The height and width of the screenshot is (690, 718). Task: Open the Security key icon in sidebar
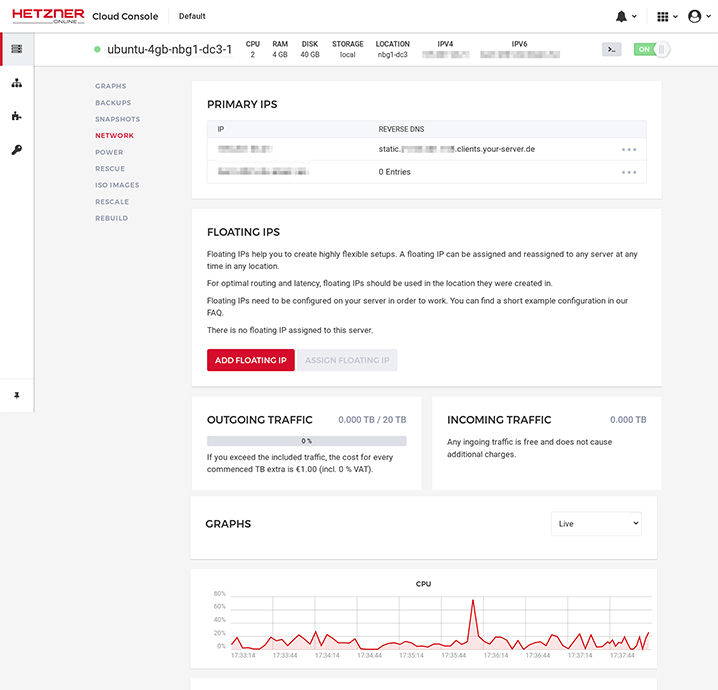click(17, 150)
